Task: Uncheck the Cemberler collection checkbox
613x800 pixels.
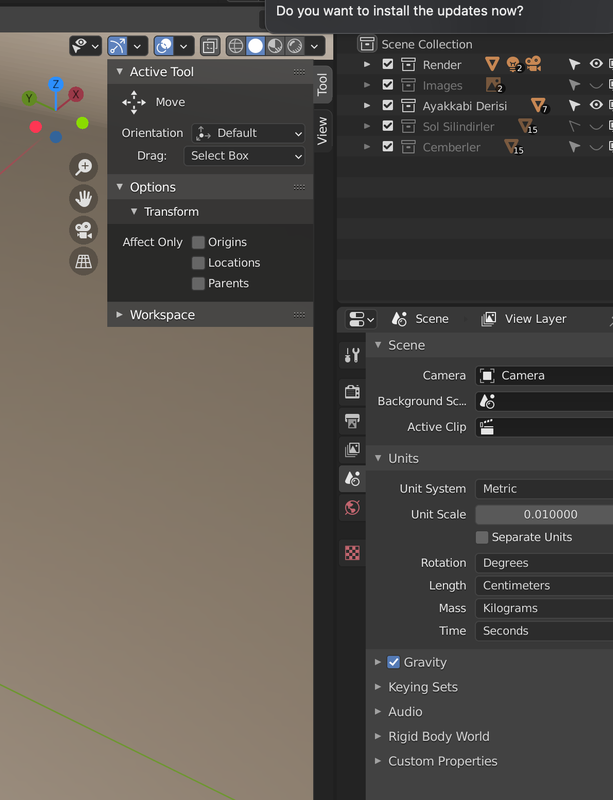Action: coord(388,147)
